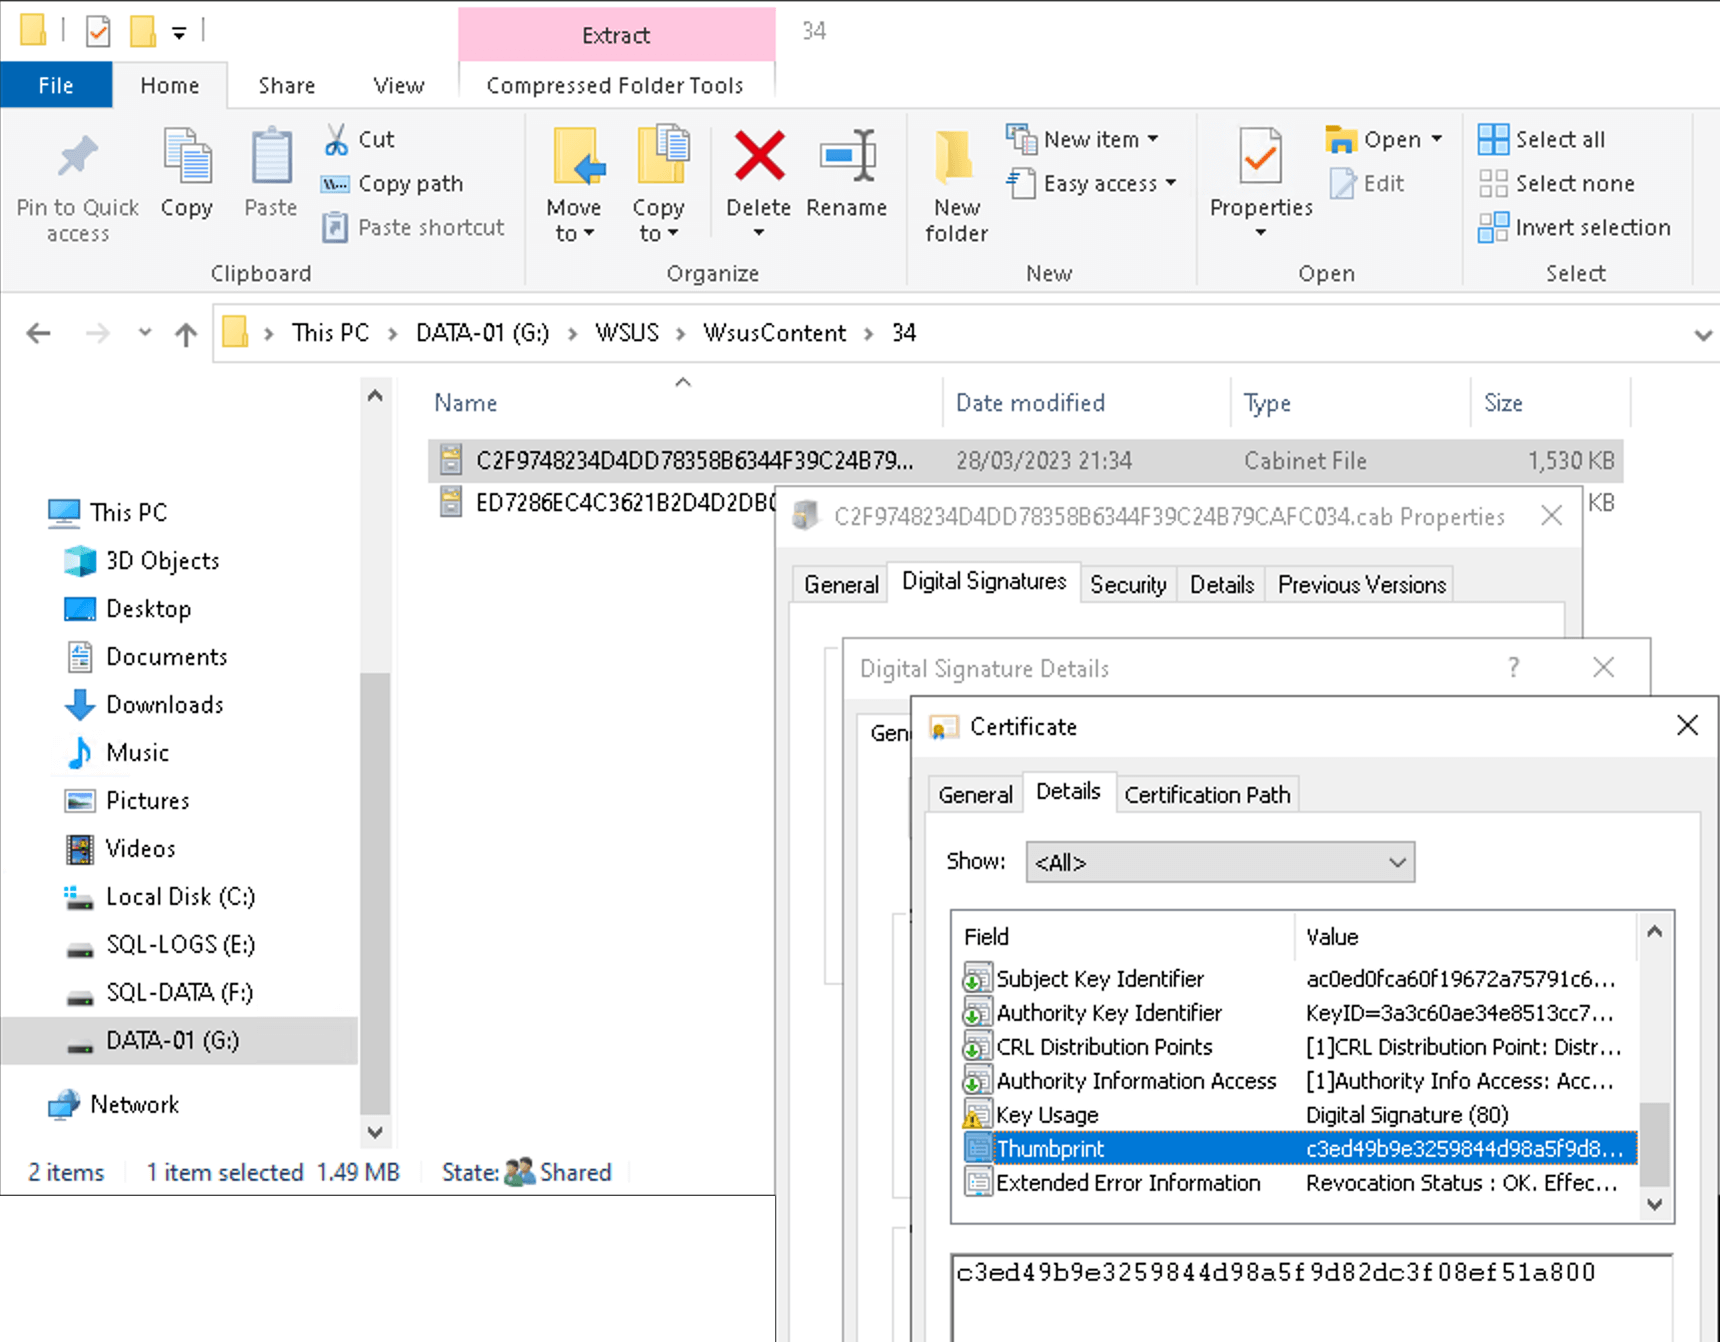Open the File menu tab
This screenshot has width=1720, height=1342.
click(56, 86)
